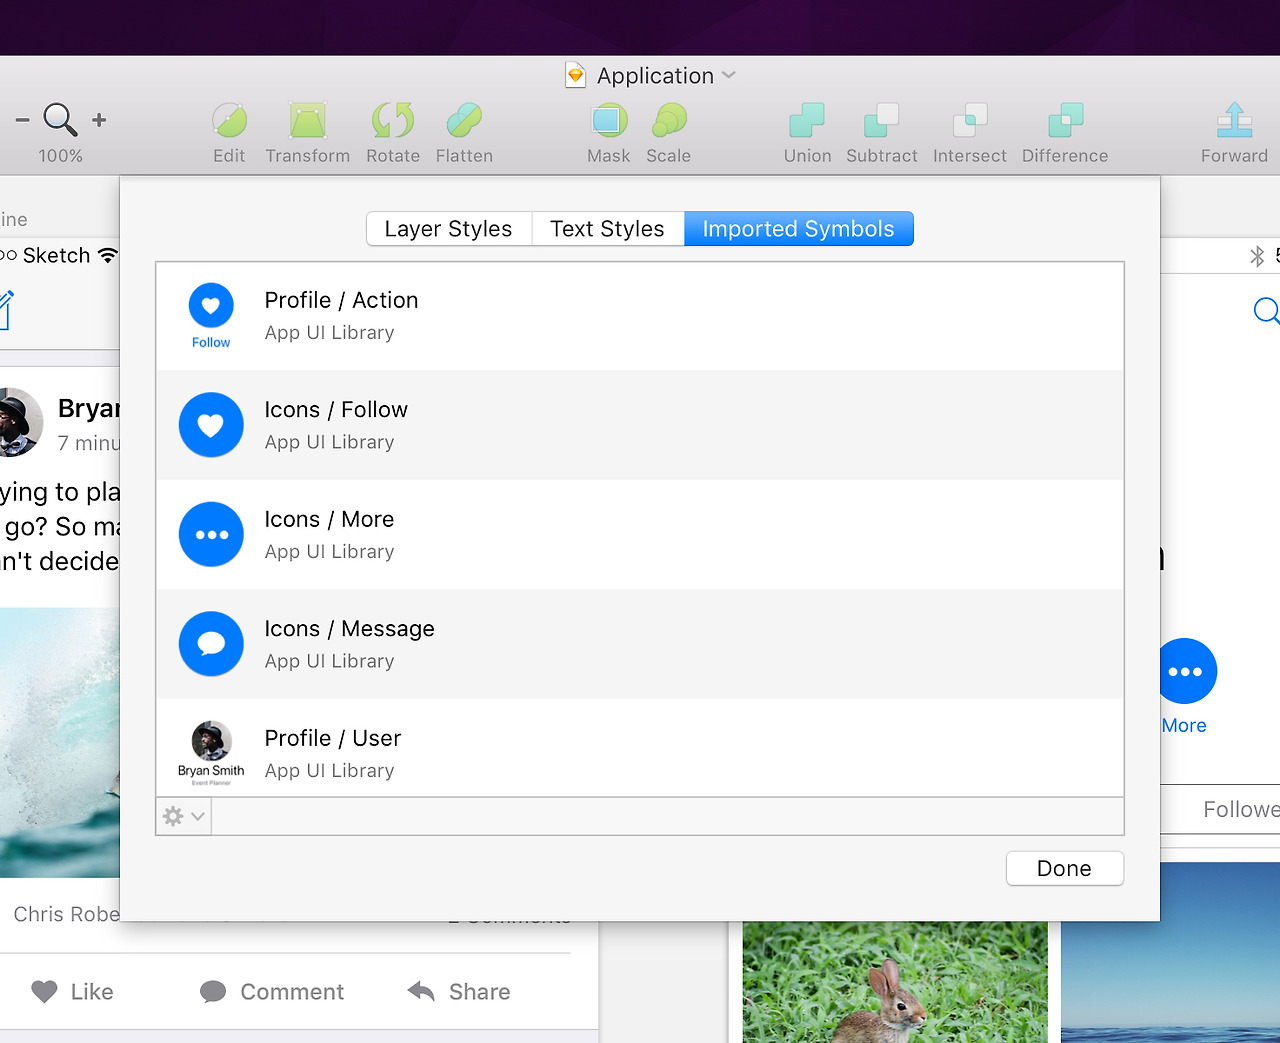The height and width of the screenshot is (1043, 1280).
Task: Click the ellipsis thumbnail for Icons / More
Action: click(211, 535)
